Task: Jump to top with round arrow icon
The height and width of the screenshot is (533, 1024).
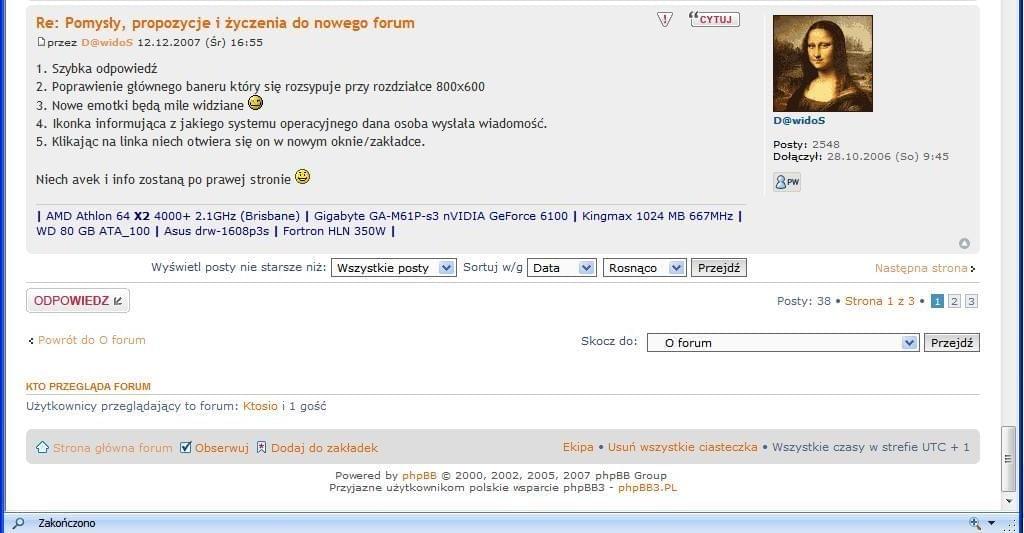Action: click(965, 244)
